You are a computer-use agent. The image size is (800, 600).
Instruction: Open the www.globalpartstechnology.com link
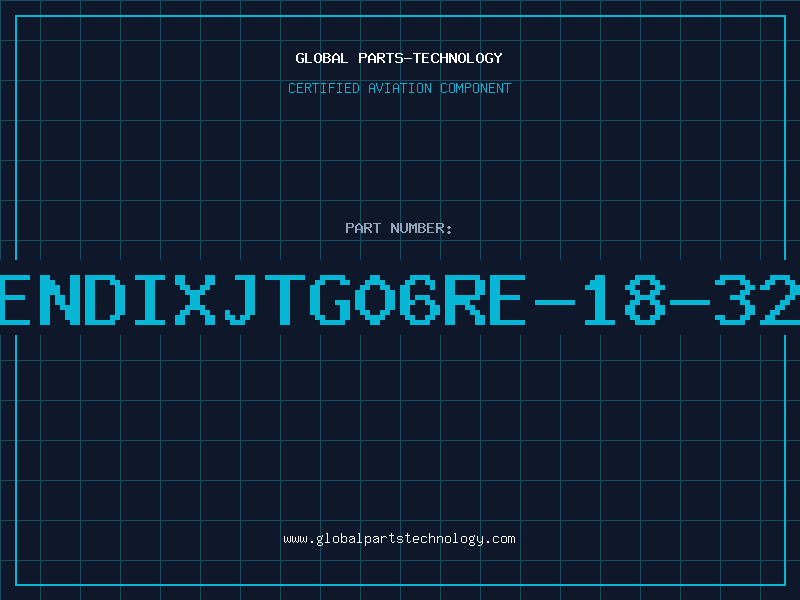point(399,539)
